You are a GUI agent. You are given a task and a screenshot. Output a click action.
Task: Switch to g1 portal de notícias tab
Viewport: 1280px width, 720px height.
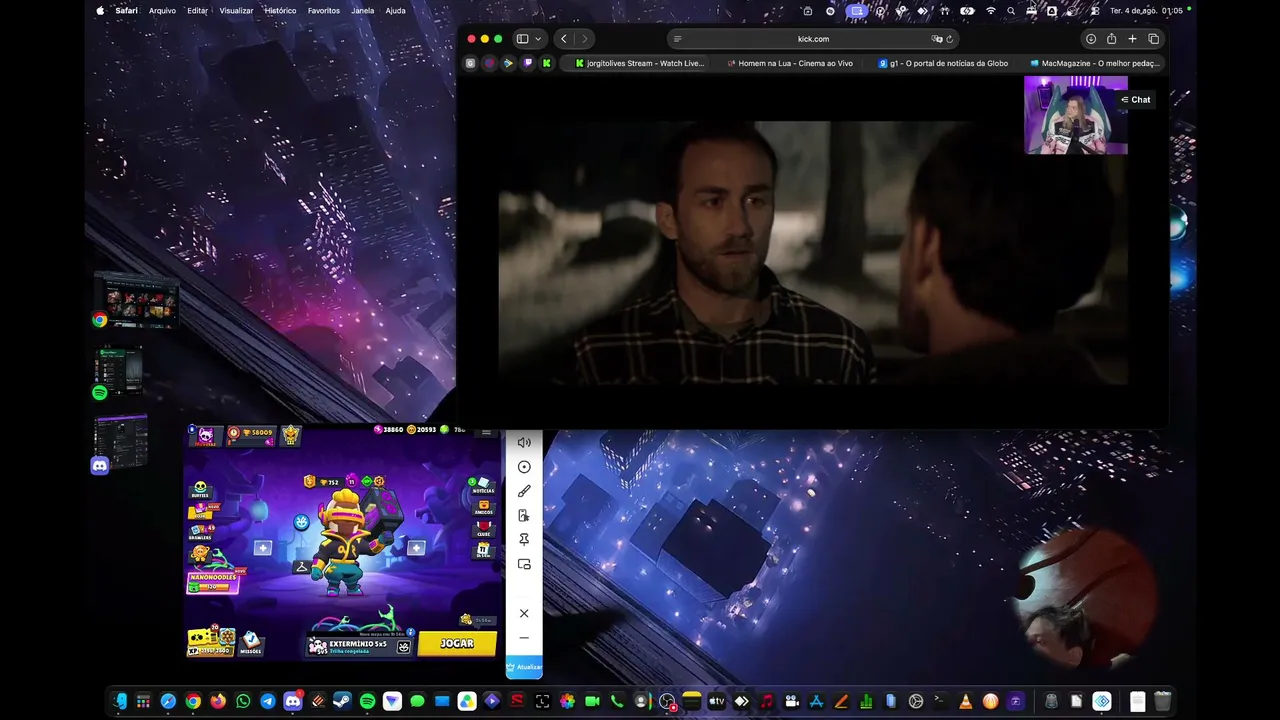point(942,63)
